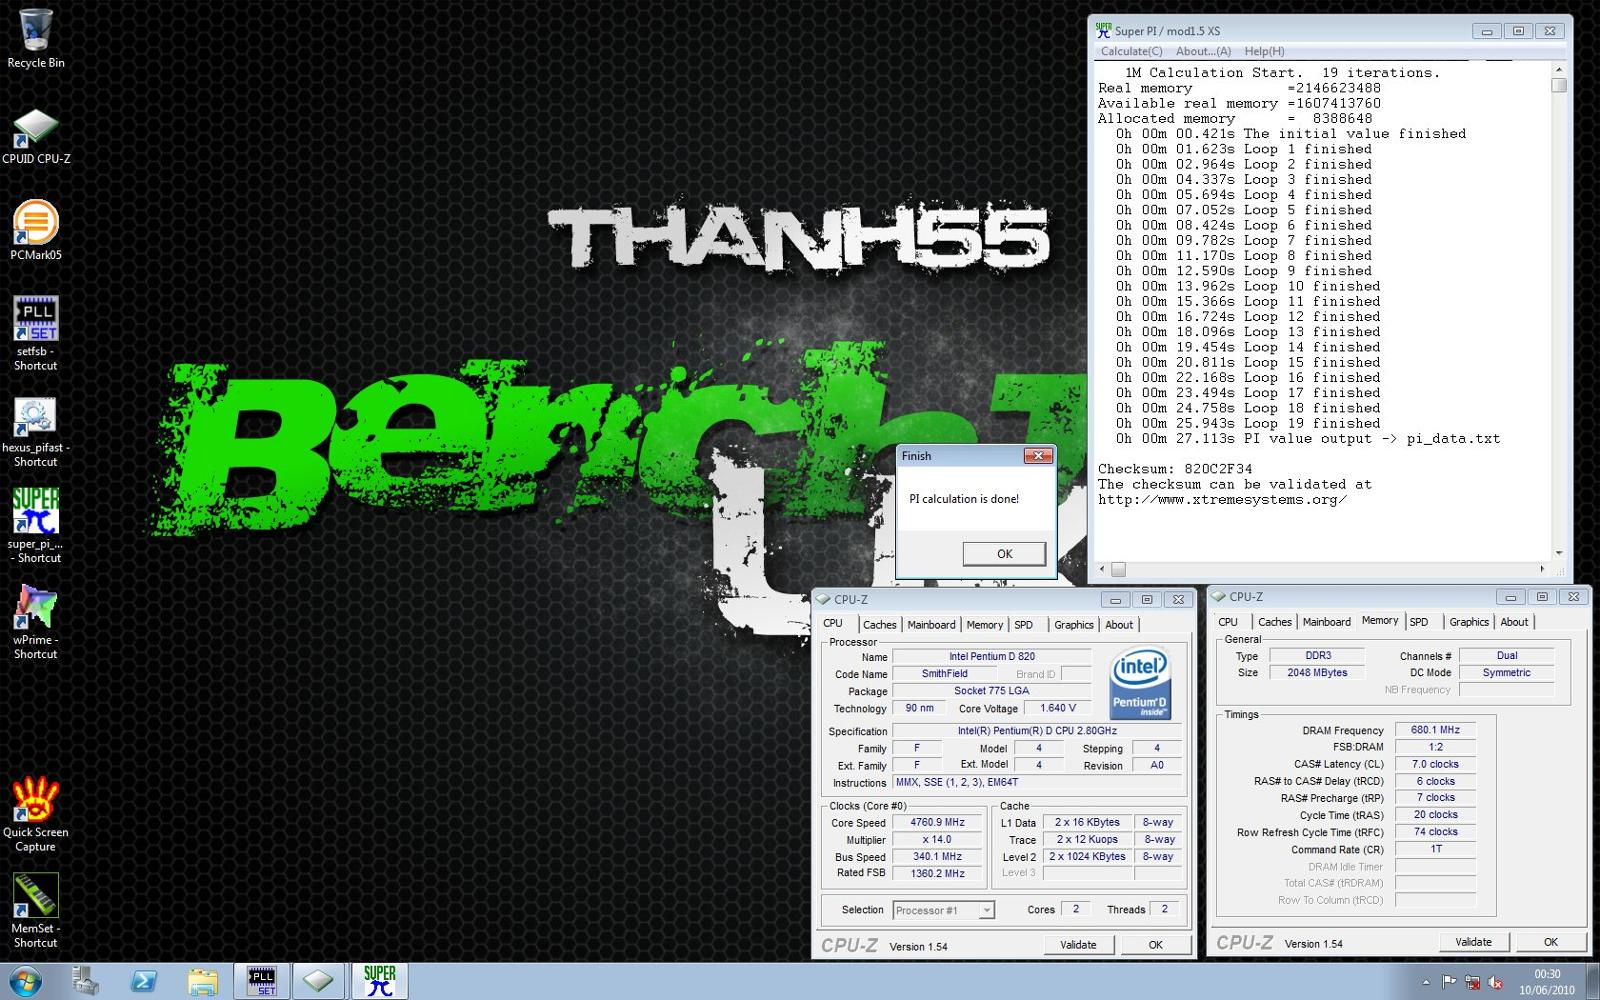This screenshot has width=1600, height=1000.
Task: Select wPrime shortcut icon
Action: tap(36, 621)
